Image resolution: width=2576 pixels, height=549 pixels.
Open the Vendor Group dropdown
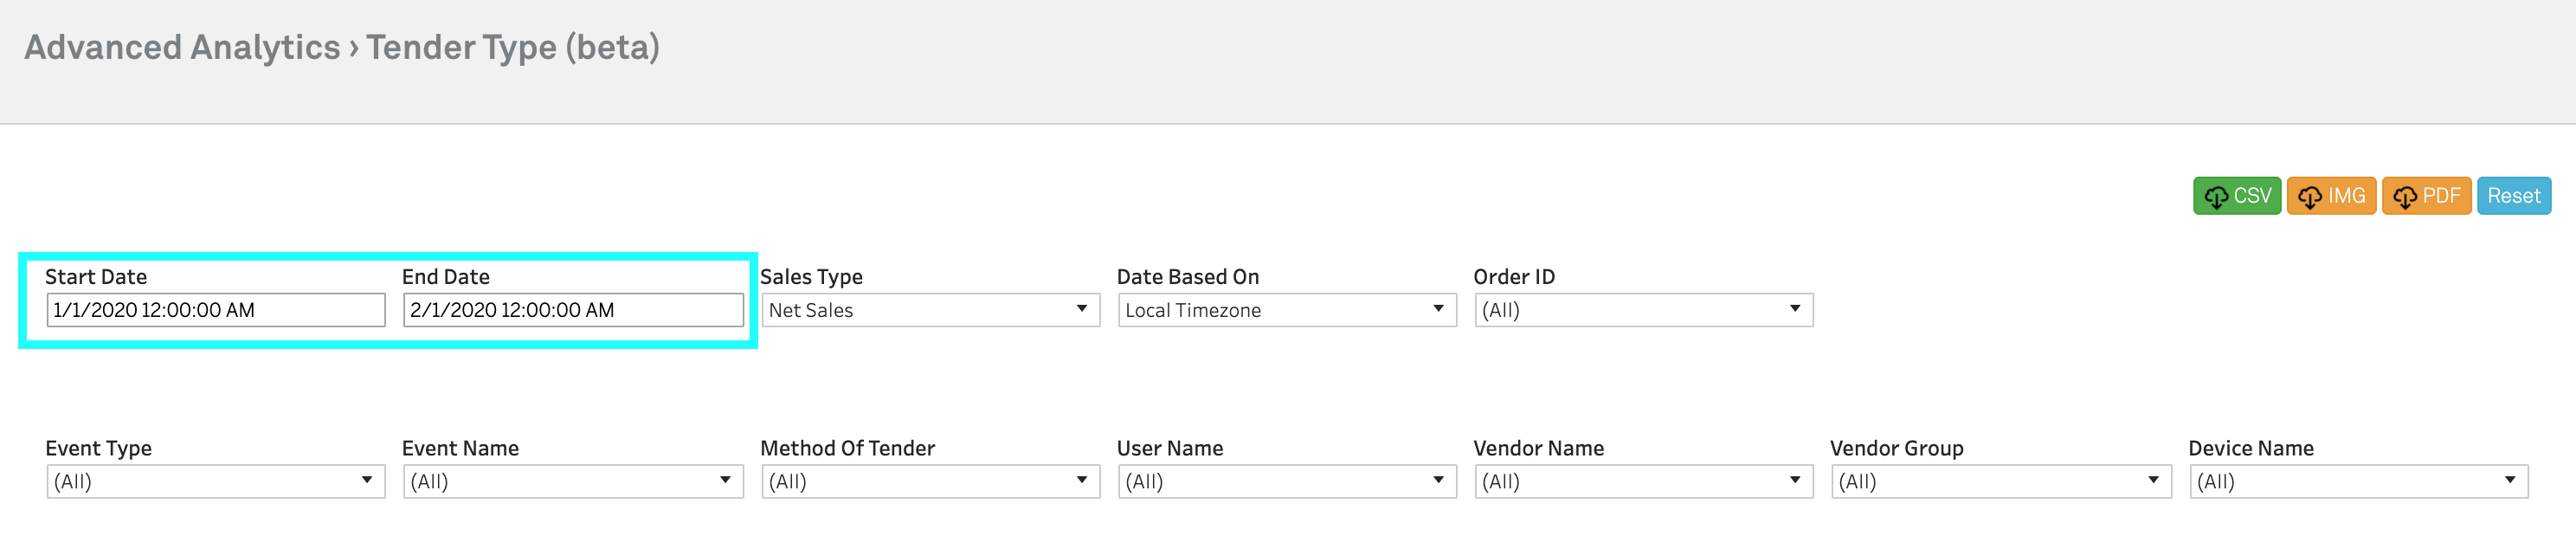click(x=2000, y=481)
